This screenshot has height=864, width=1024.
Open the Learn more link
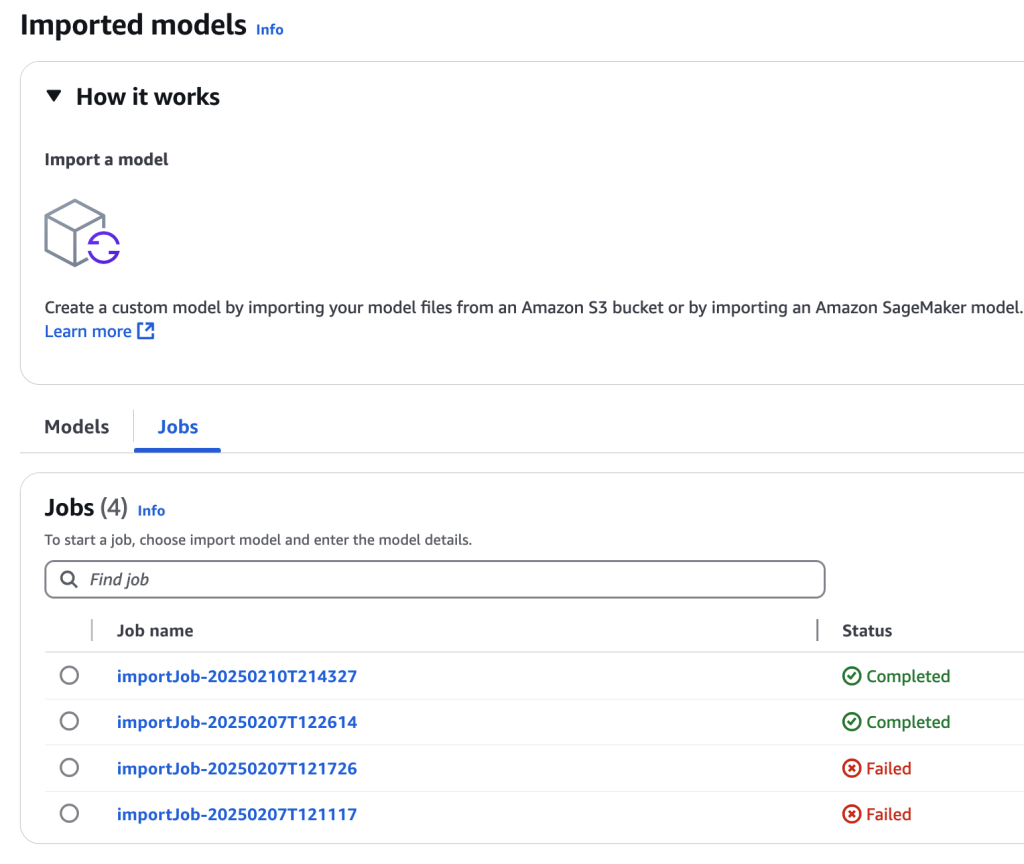(x=88, y=331)
